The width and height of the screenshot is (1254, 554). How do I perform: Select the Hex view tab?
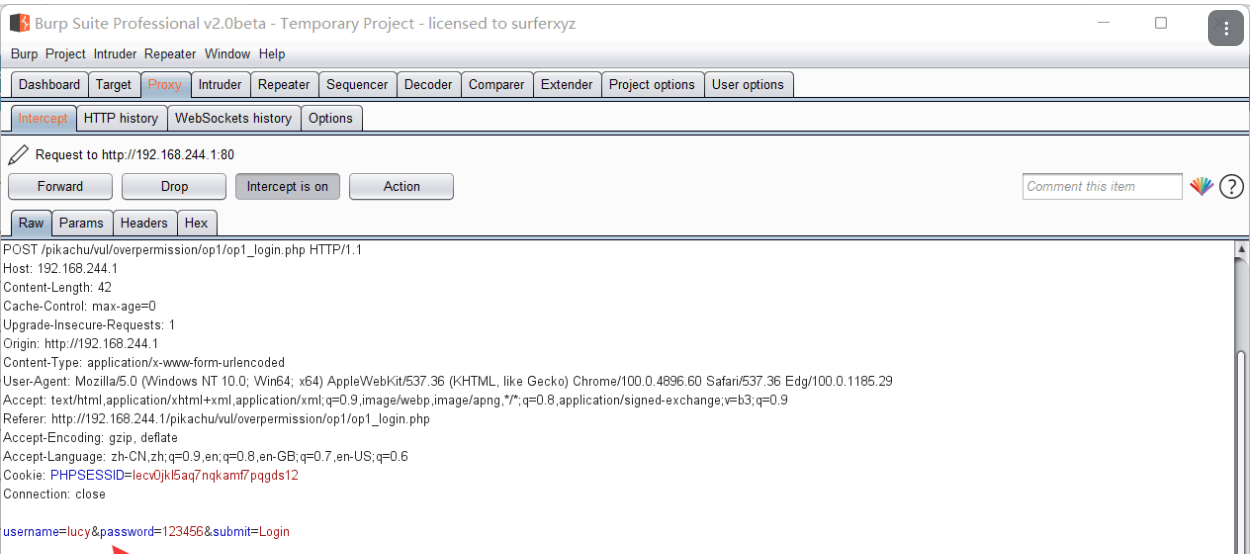coord(196,223)
